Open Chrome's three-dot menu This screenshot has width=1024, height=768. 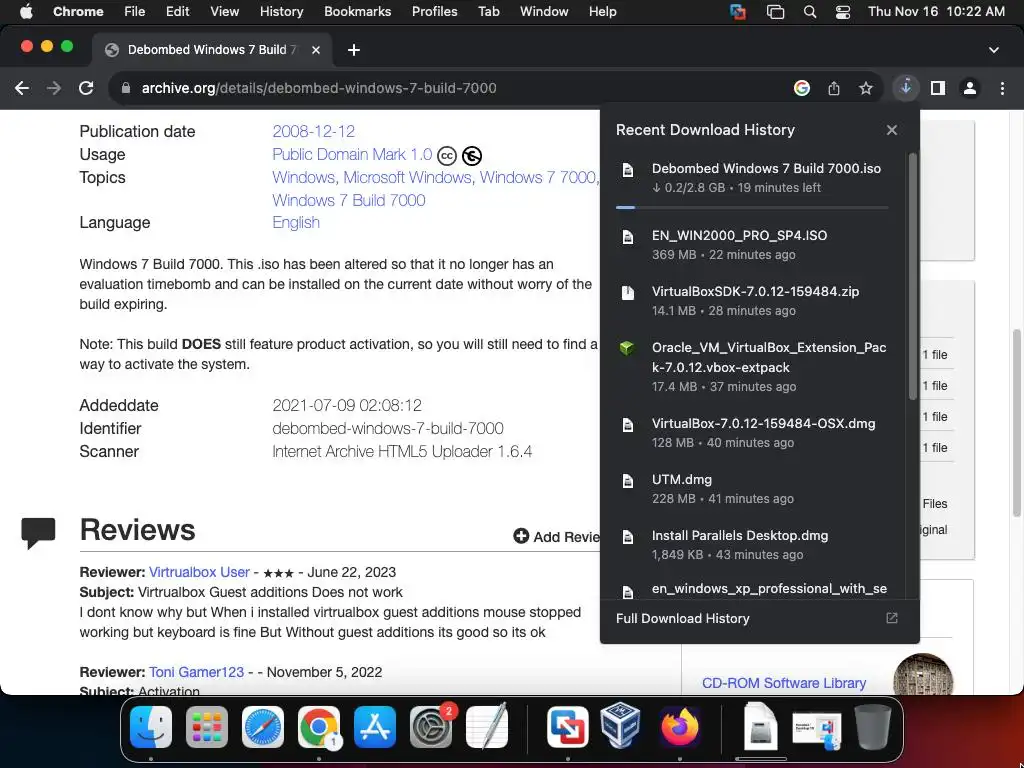(1002, 88)
